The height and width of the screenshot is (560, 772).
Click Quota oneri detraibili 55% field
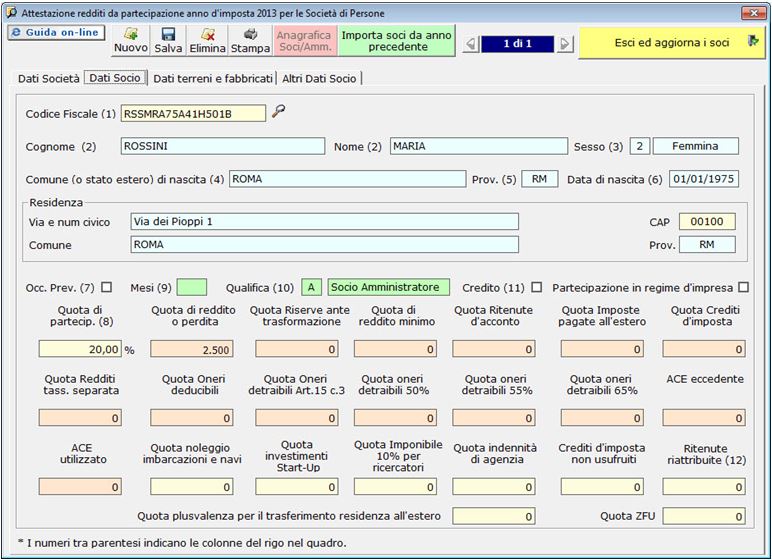pos(494,418)
